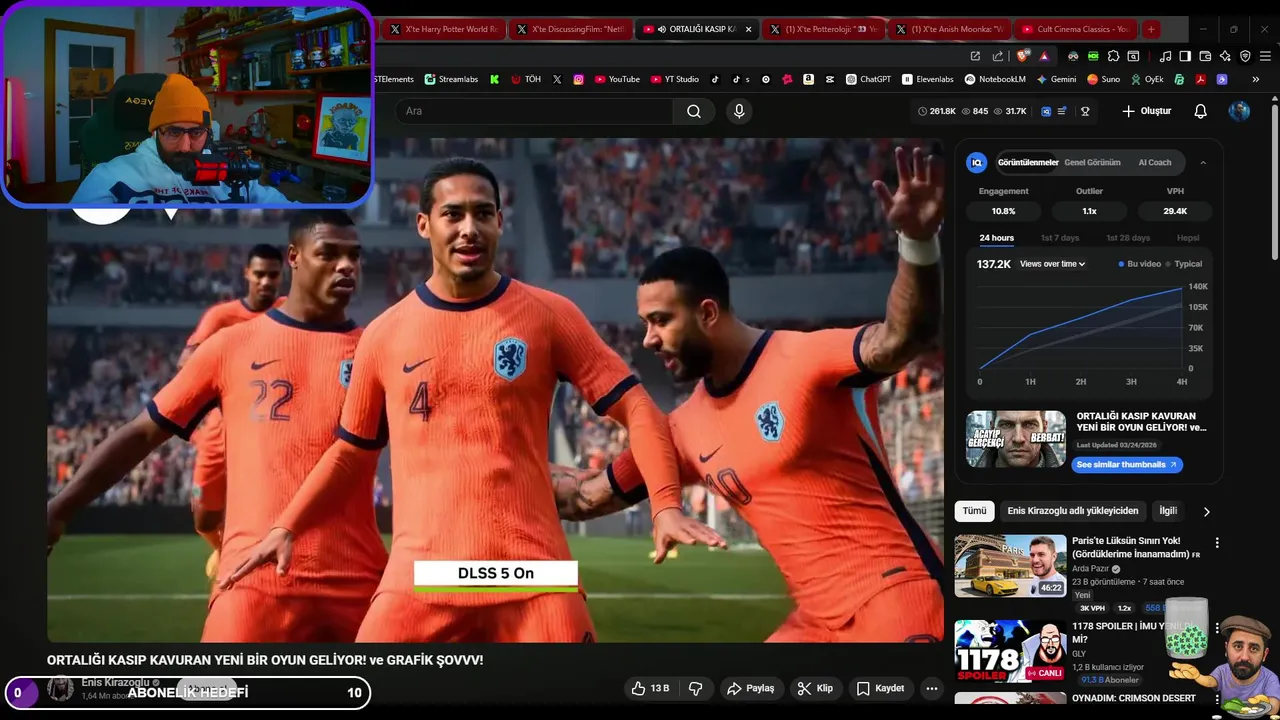Activate voice search microphone
The width and height of the screenshot is (1280, 720).
tap(739, 111)
